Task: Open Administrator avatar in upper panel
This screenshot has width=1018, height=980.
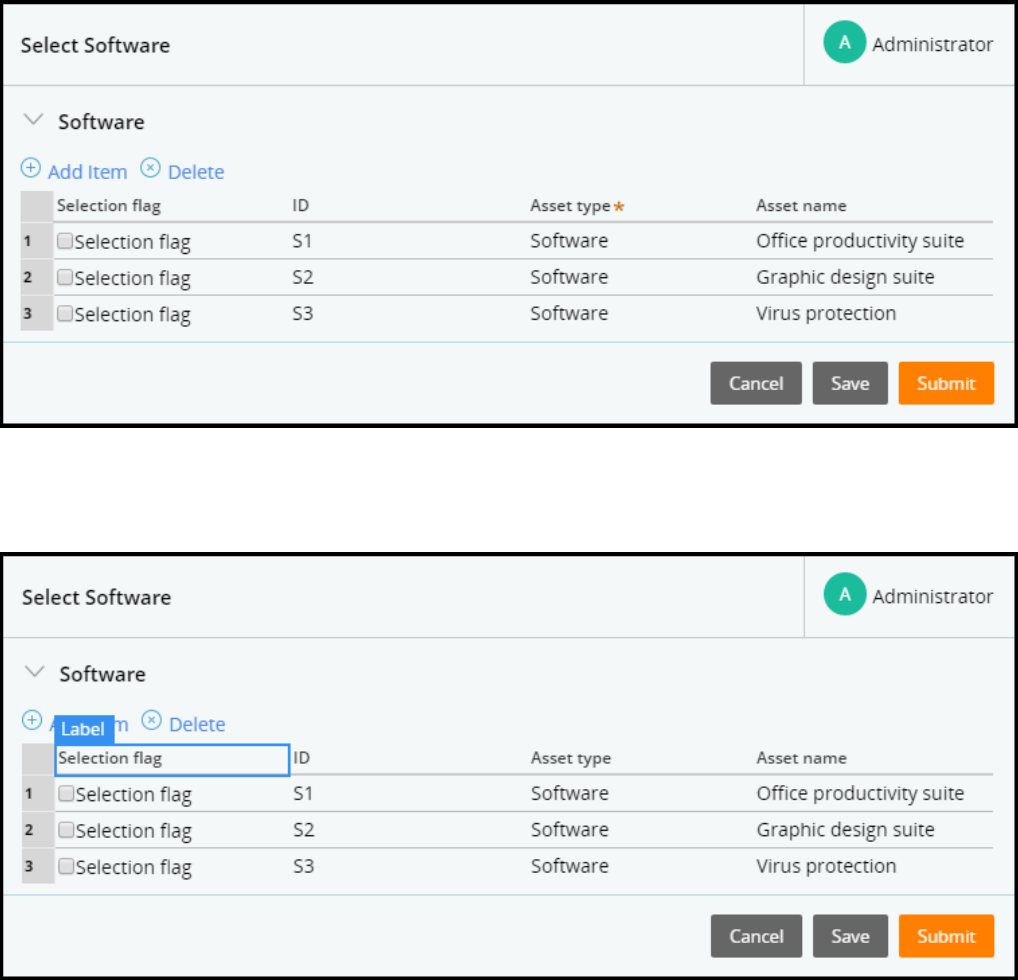Action: (845, 43)
